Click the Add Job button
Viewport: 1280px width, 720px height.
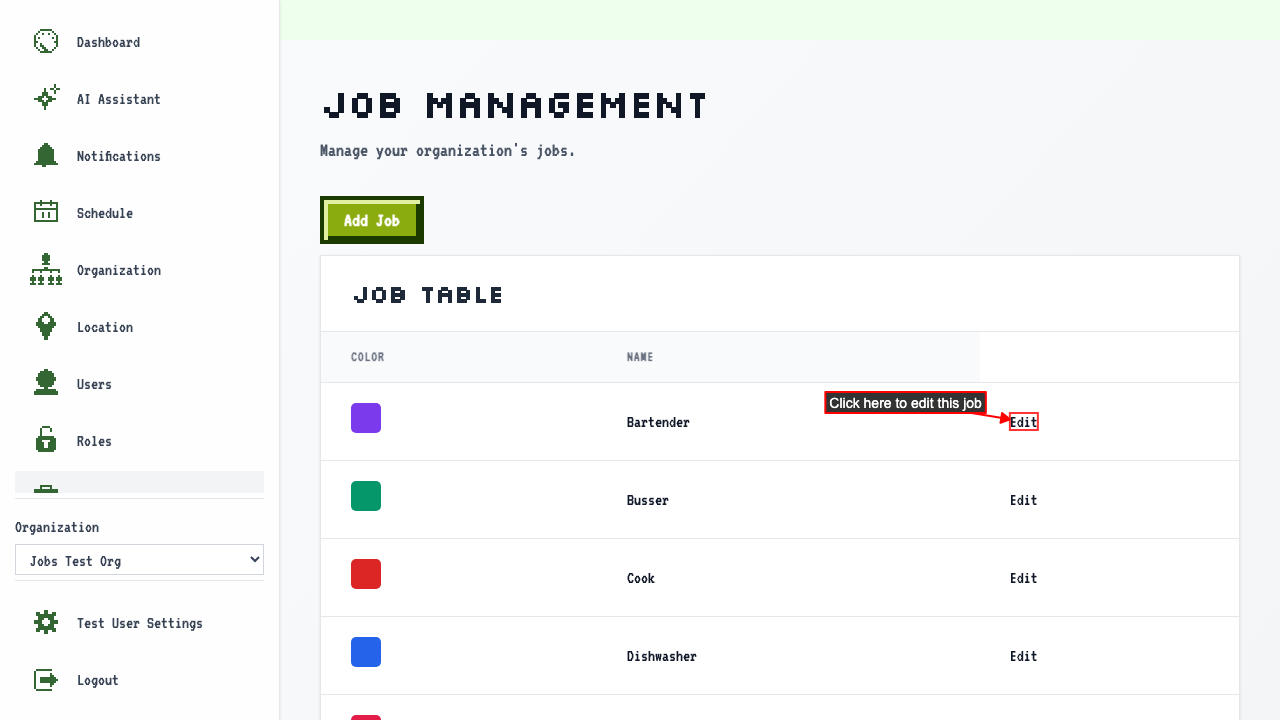(x=372, y=220)
